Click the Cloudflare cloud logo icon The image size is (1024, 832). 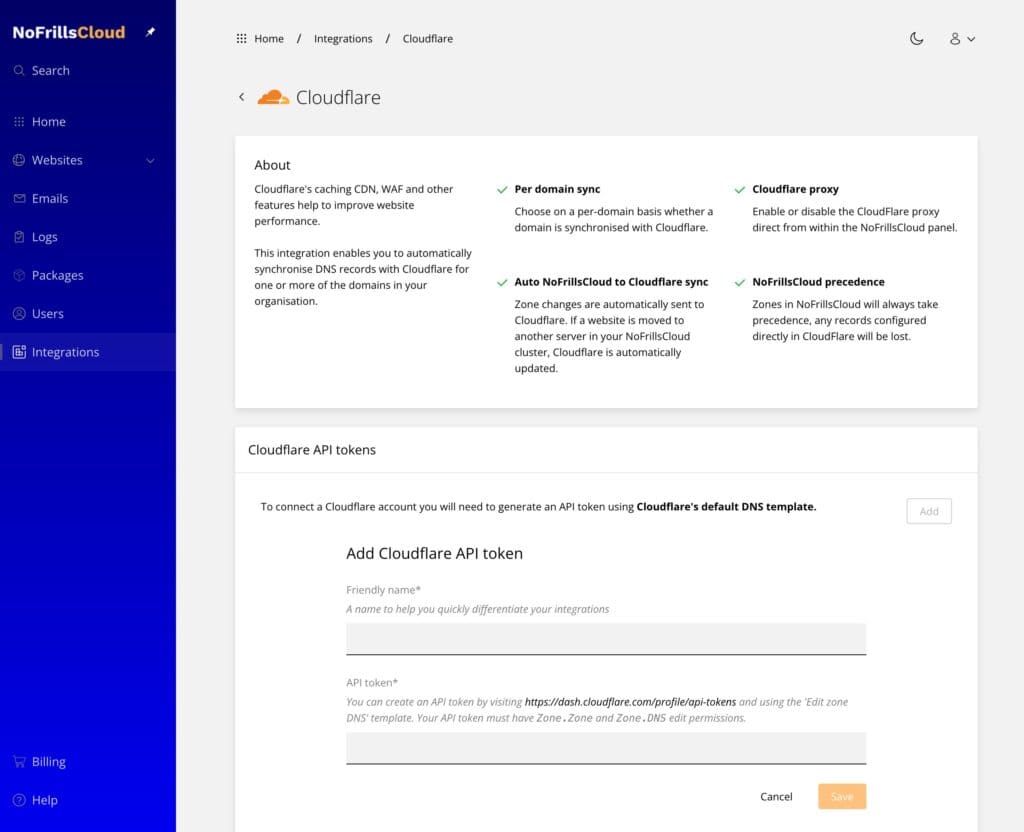(273, 97)
